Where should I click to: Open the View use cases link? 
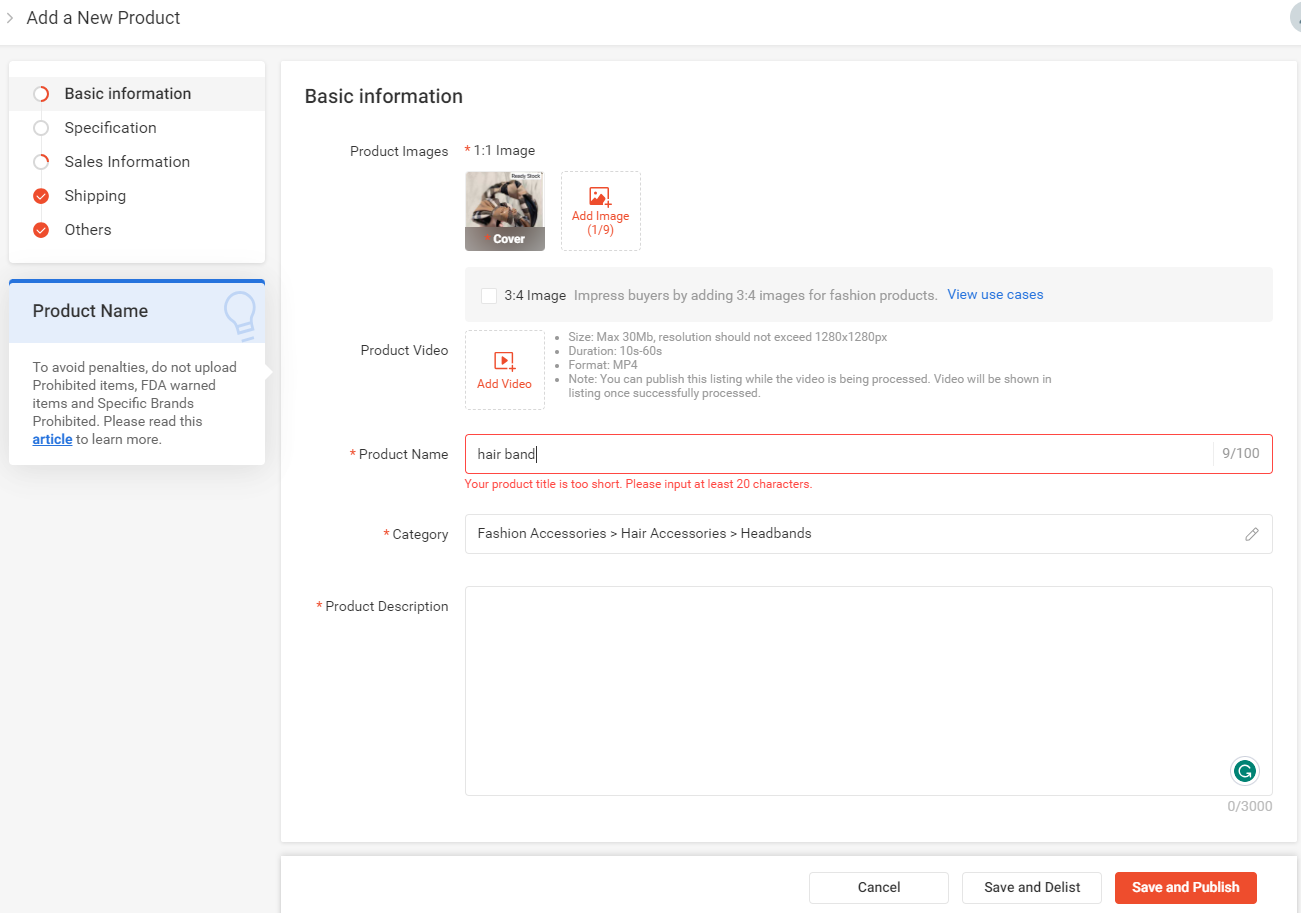click(x=994, y=295)
